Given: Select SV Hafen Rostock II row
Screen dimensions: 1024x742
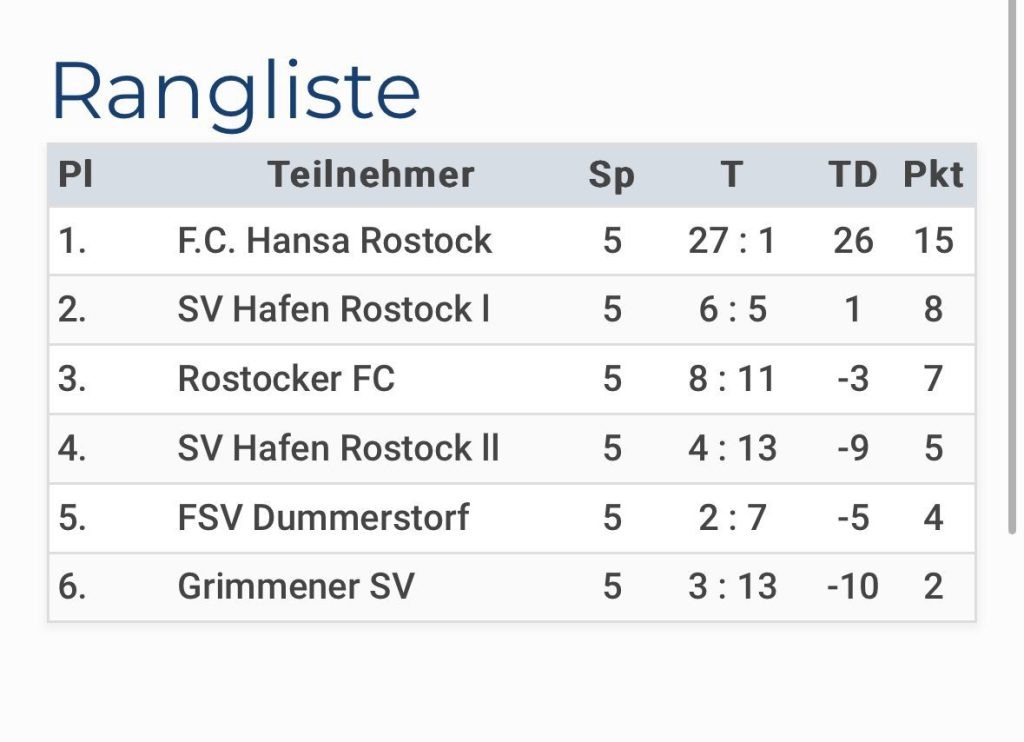Looking at the screenshot, I should pos(512,448).
